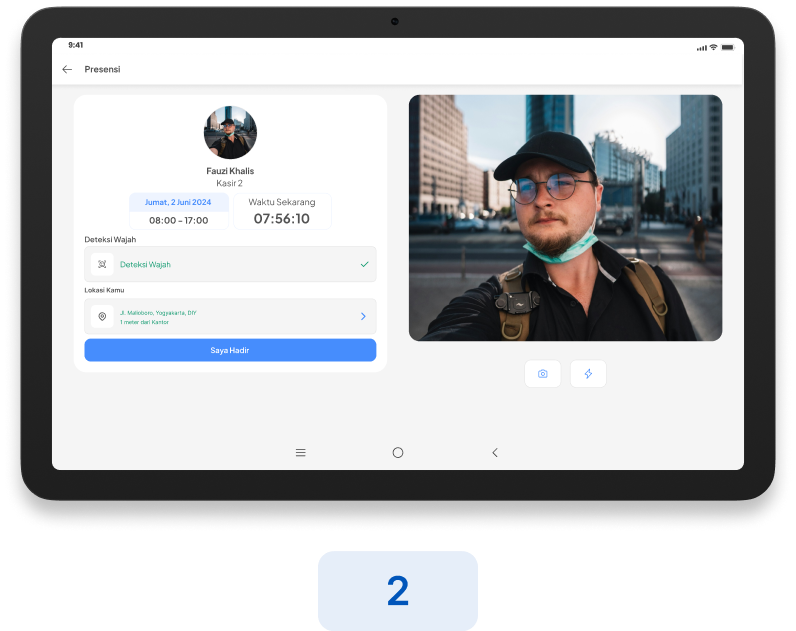Click the face scan icon

pyautogui.click(x=102, y=265)
